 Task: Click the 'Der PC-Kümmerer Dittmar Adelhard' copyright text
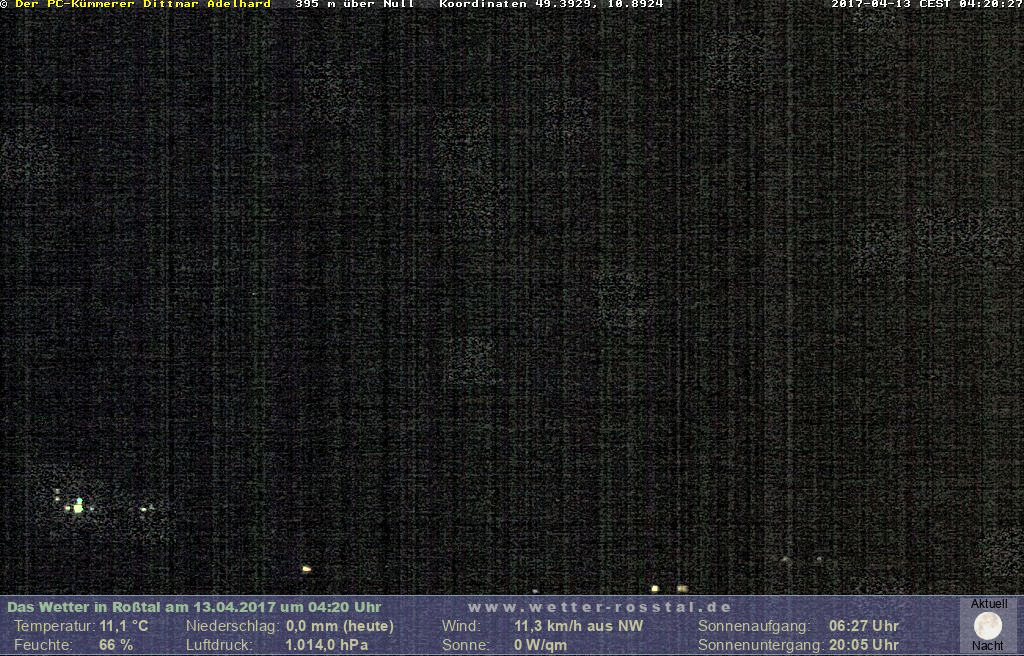tap(142, 5)
